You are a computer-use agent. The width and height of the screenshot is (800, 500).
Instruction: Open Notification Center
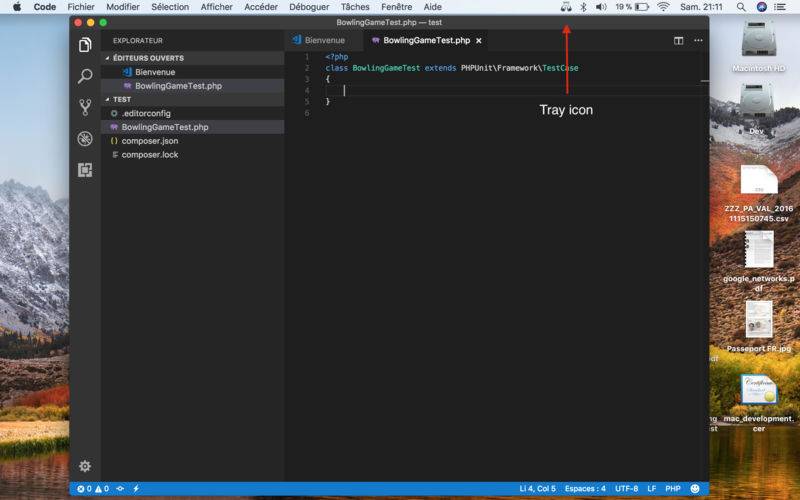pyautogui.click(x=780, y=7)
